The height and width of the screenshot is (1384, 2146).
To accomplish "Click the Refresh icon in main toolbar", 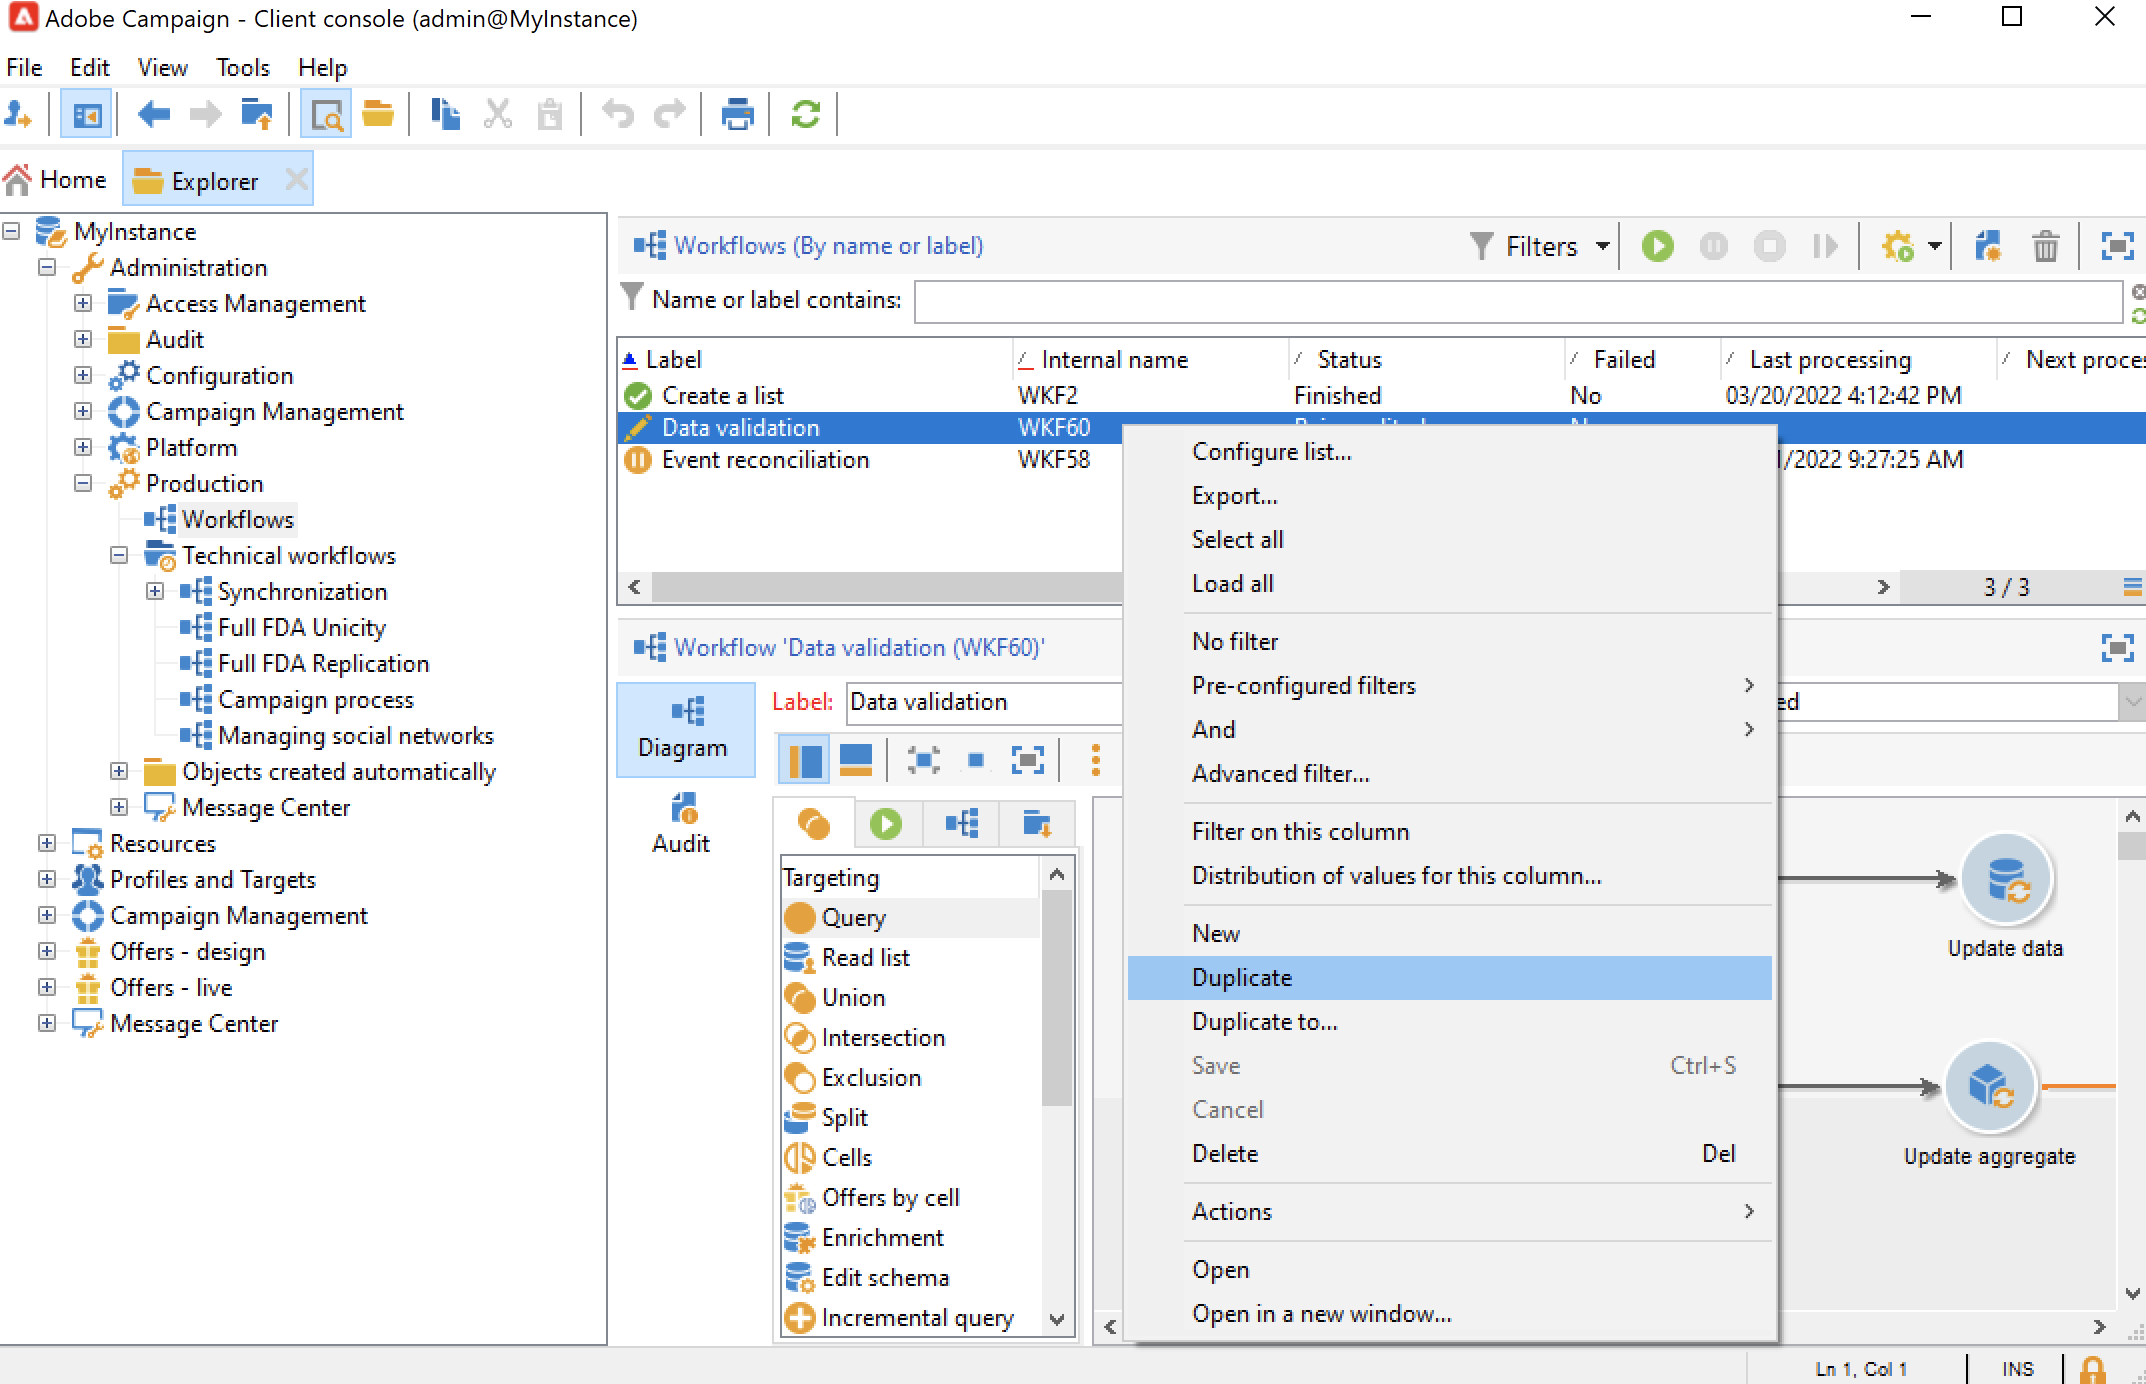I will 805,115.
